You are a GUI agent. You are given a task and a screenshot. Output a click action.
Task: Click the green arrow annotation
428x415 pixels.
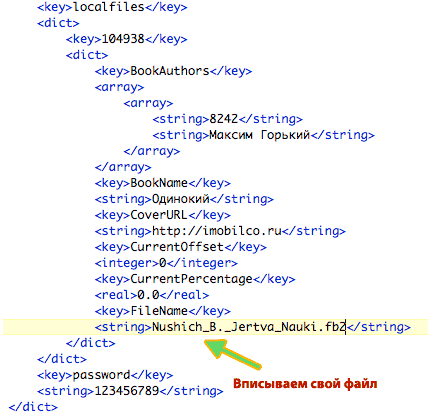232,354
